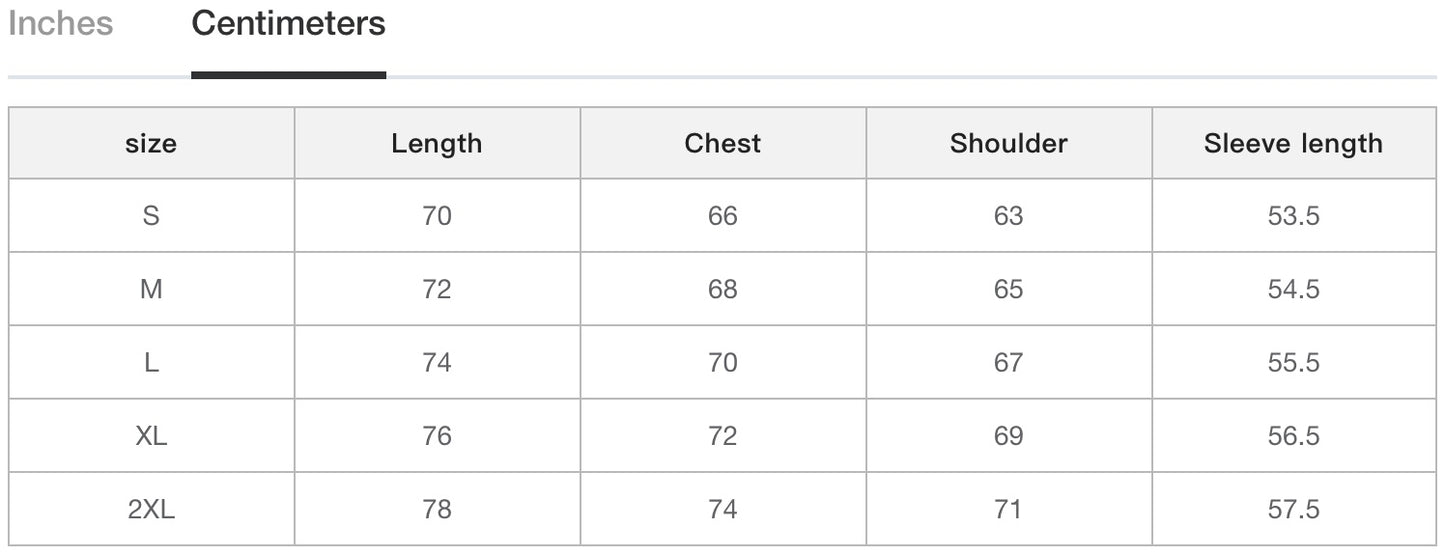The height and width of the screenshot is (555, 1445).
Task: Select the S size row label
Action: tap(151, 216)
